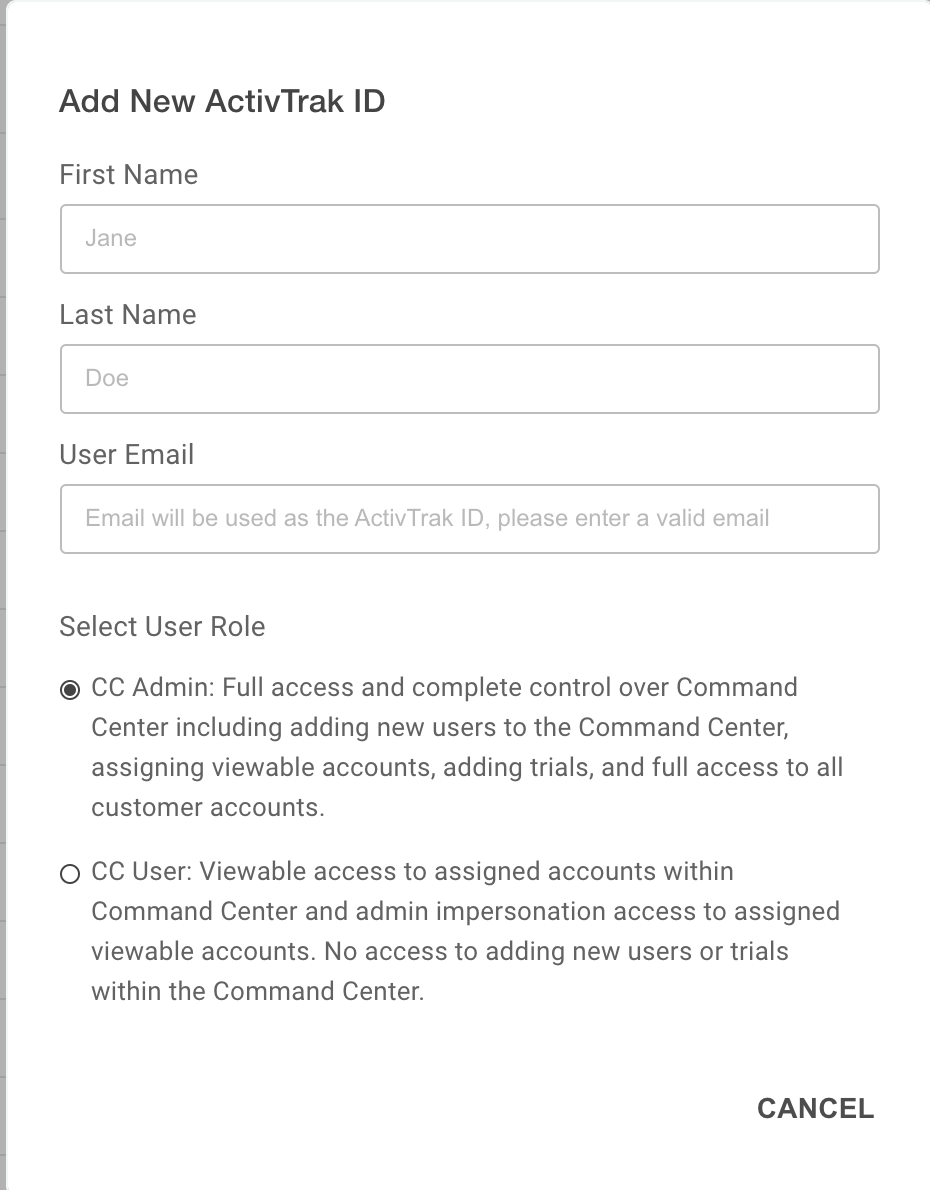Click the User Email field label
This screenshot has height=1190, width=930.
pyautogui.click(x=127, y=455)
